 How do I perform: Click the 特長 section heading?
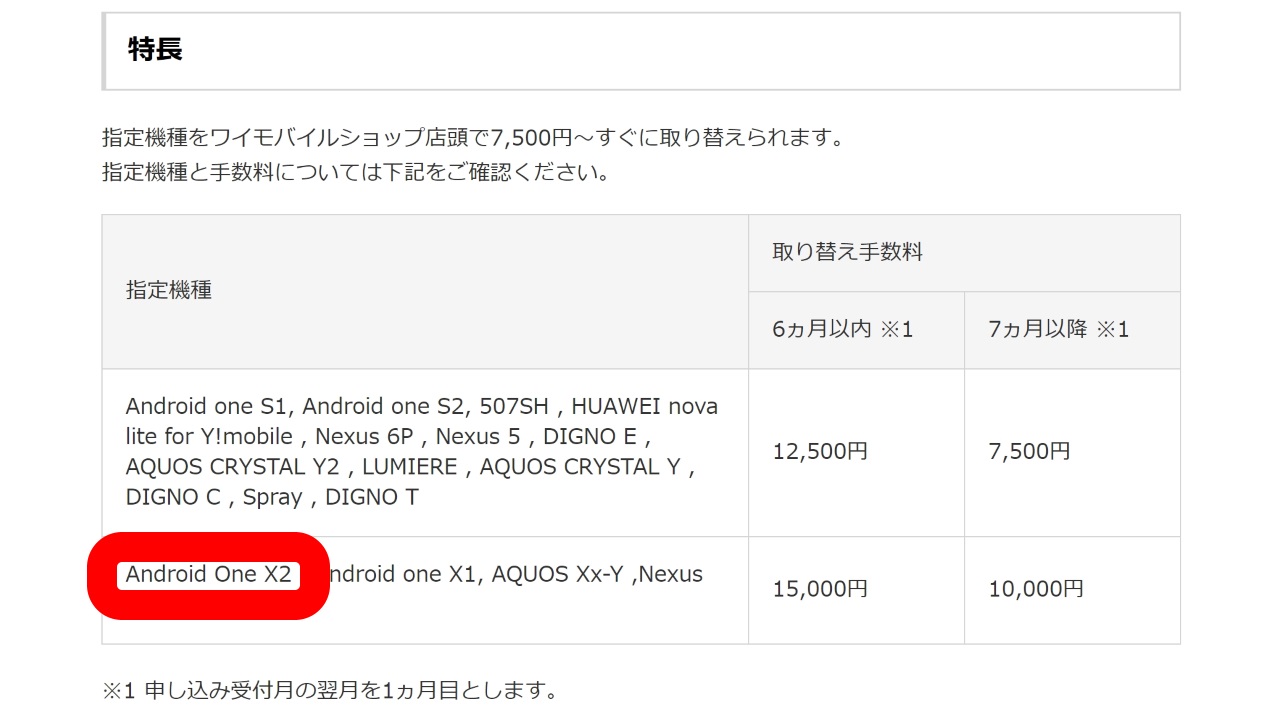coord(155,50)
